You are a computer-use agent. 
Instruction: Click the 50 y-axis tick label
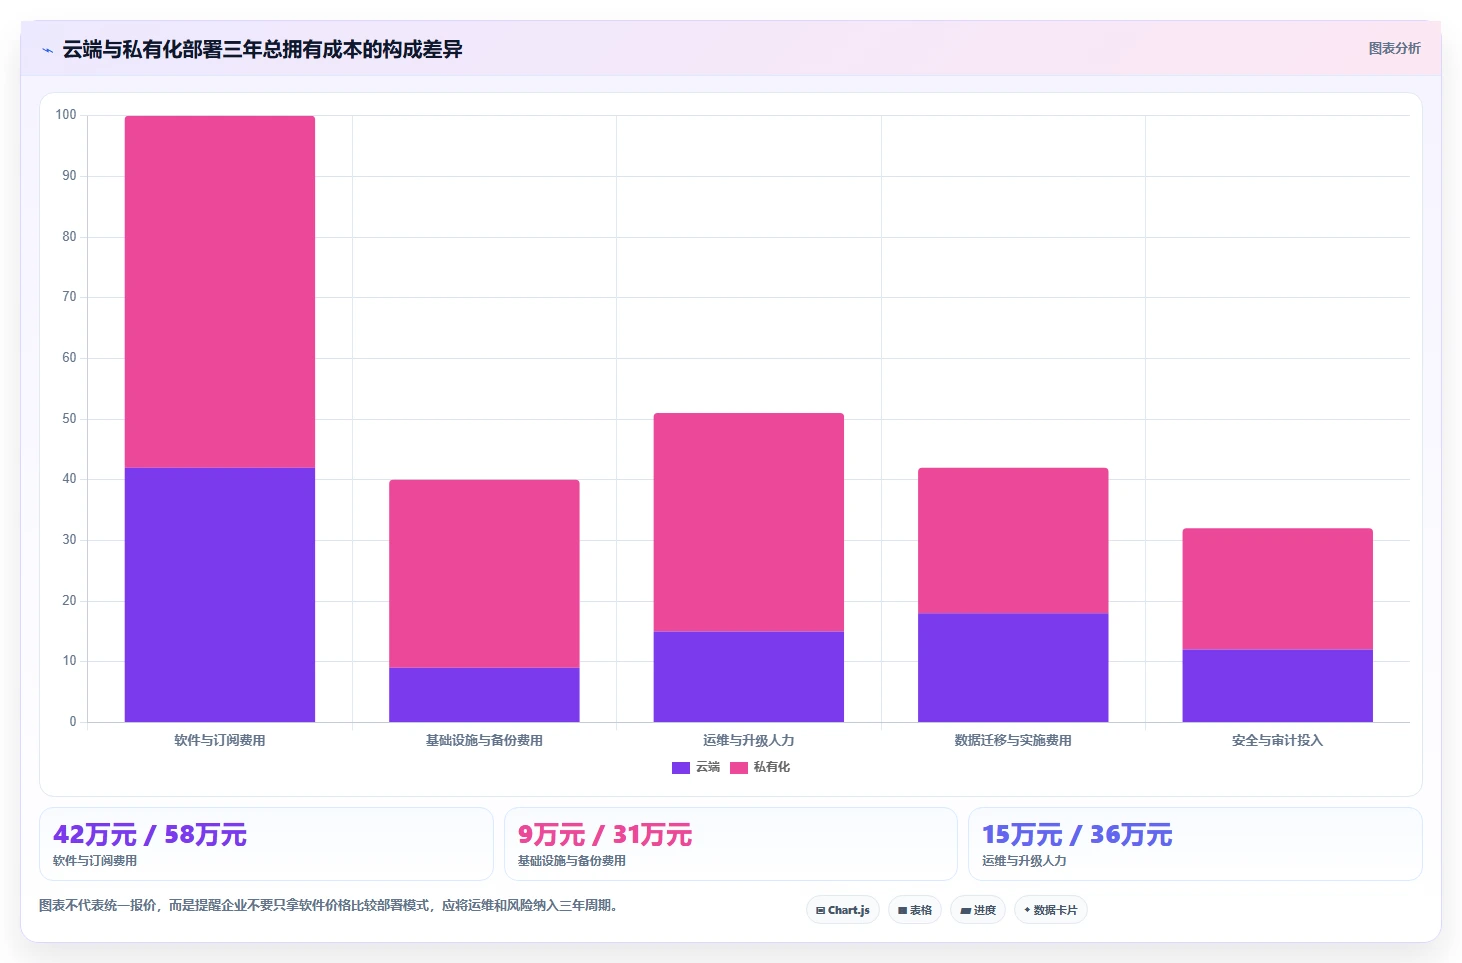tap(69, 419)
